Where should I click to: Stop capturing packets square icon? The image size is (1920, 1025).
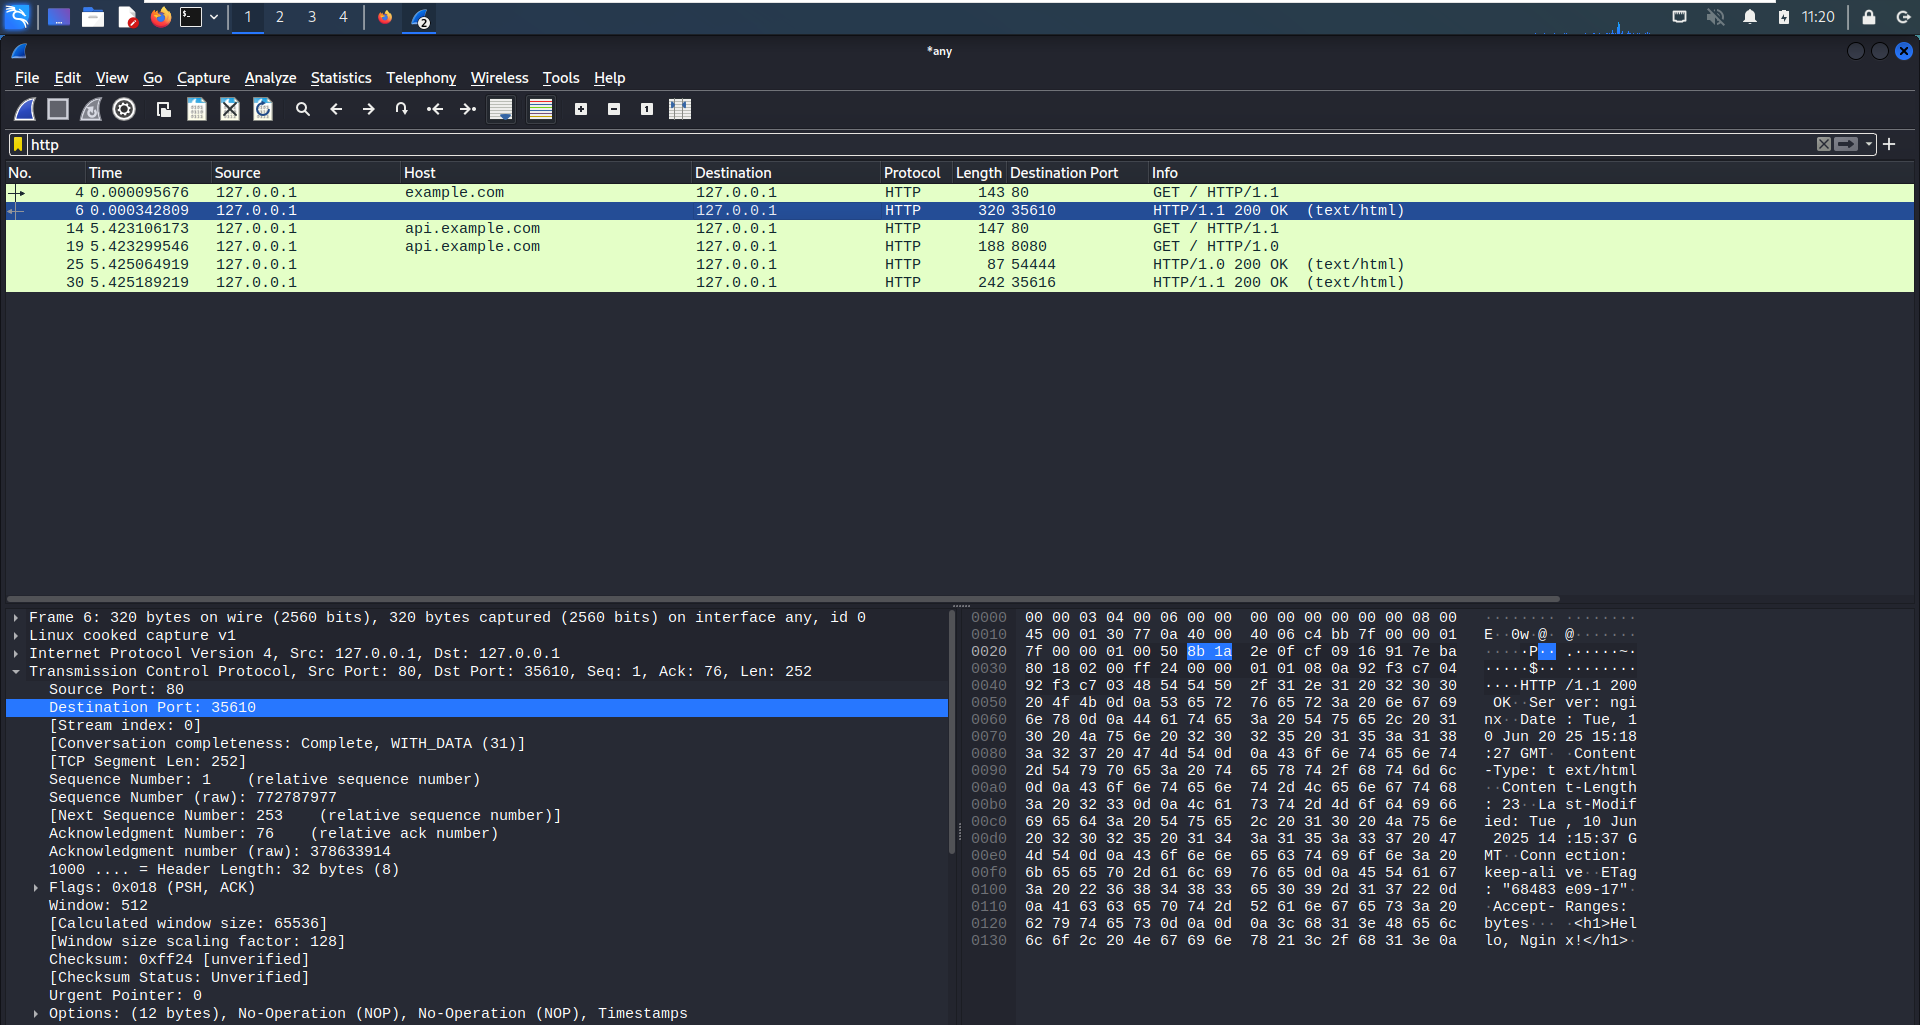click(x=58, y=109)
